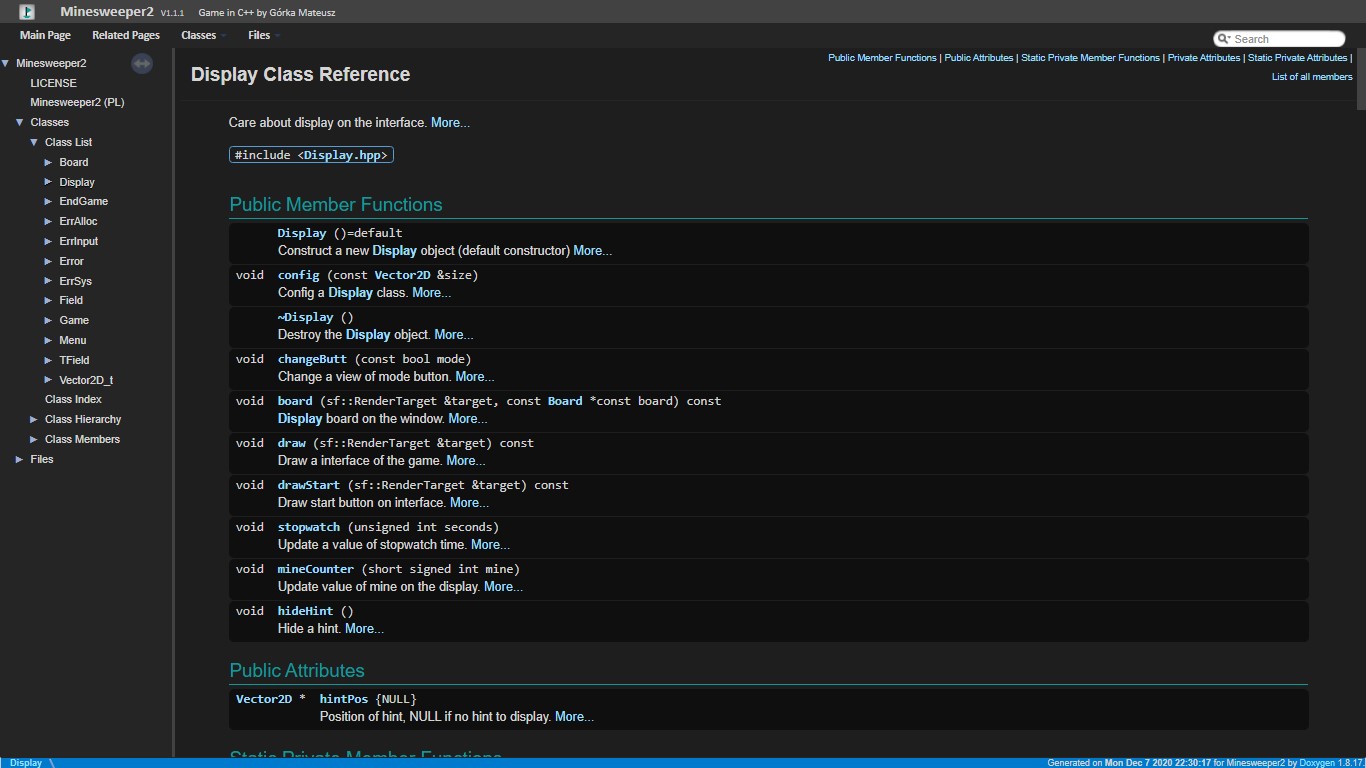Screen dimensions: 1366x768
Task: Expand the ErrAlloc class arrow
Action: (x=48, y=221)
